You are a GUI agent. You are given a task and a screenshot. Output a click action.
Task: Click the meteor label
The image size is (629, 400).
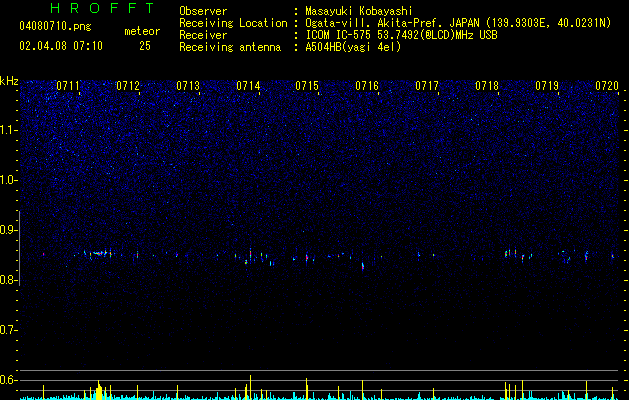point(142,31)
